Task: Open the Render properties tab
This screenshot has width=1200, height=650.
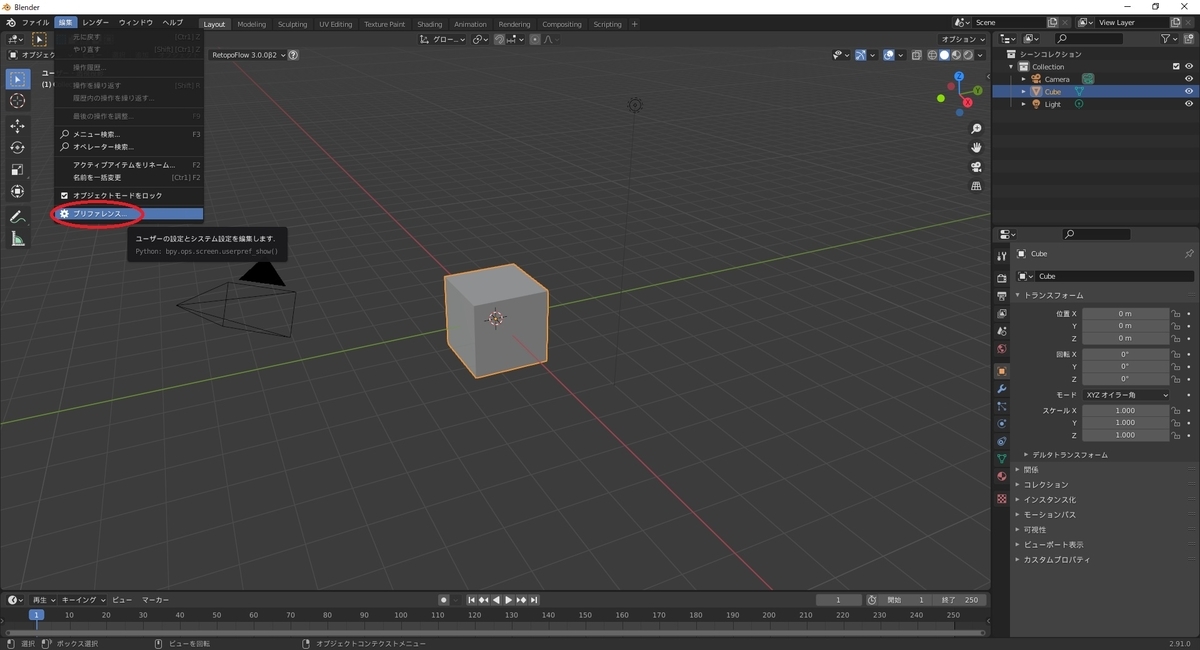Action: (1001, 278)
